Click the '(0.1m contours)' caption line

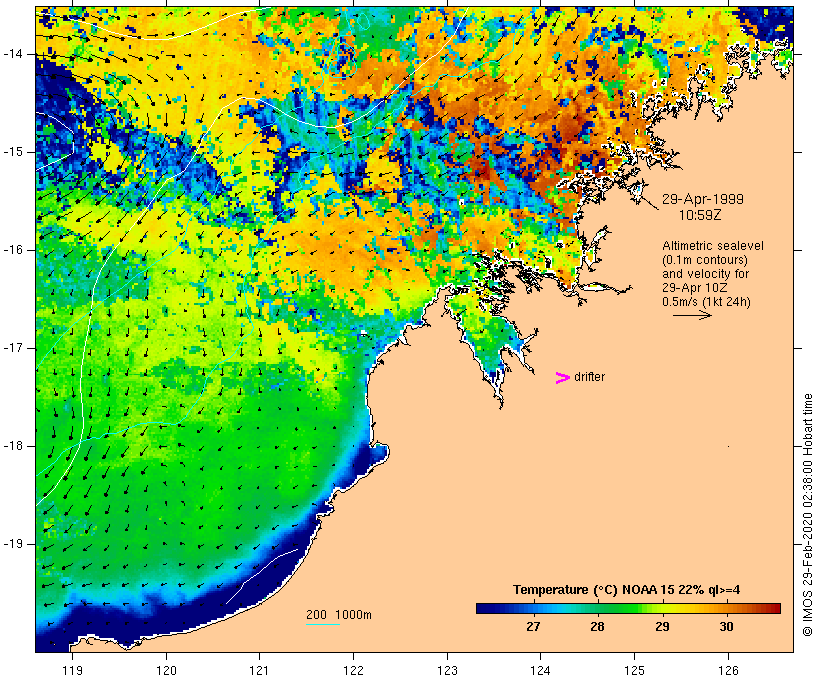point(705,260)
